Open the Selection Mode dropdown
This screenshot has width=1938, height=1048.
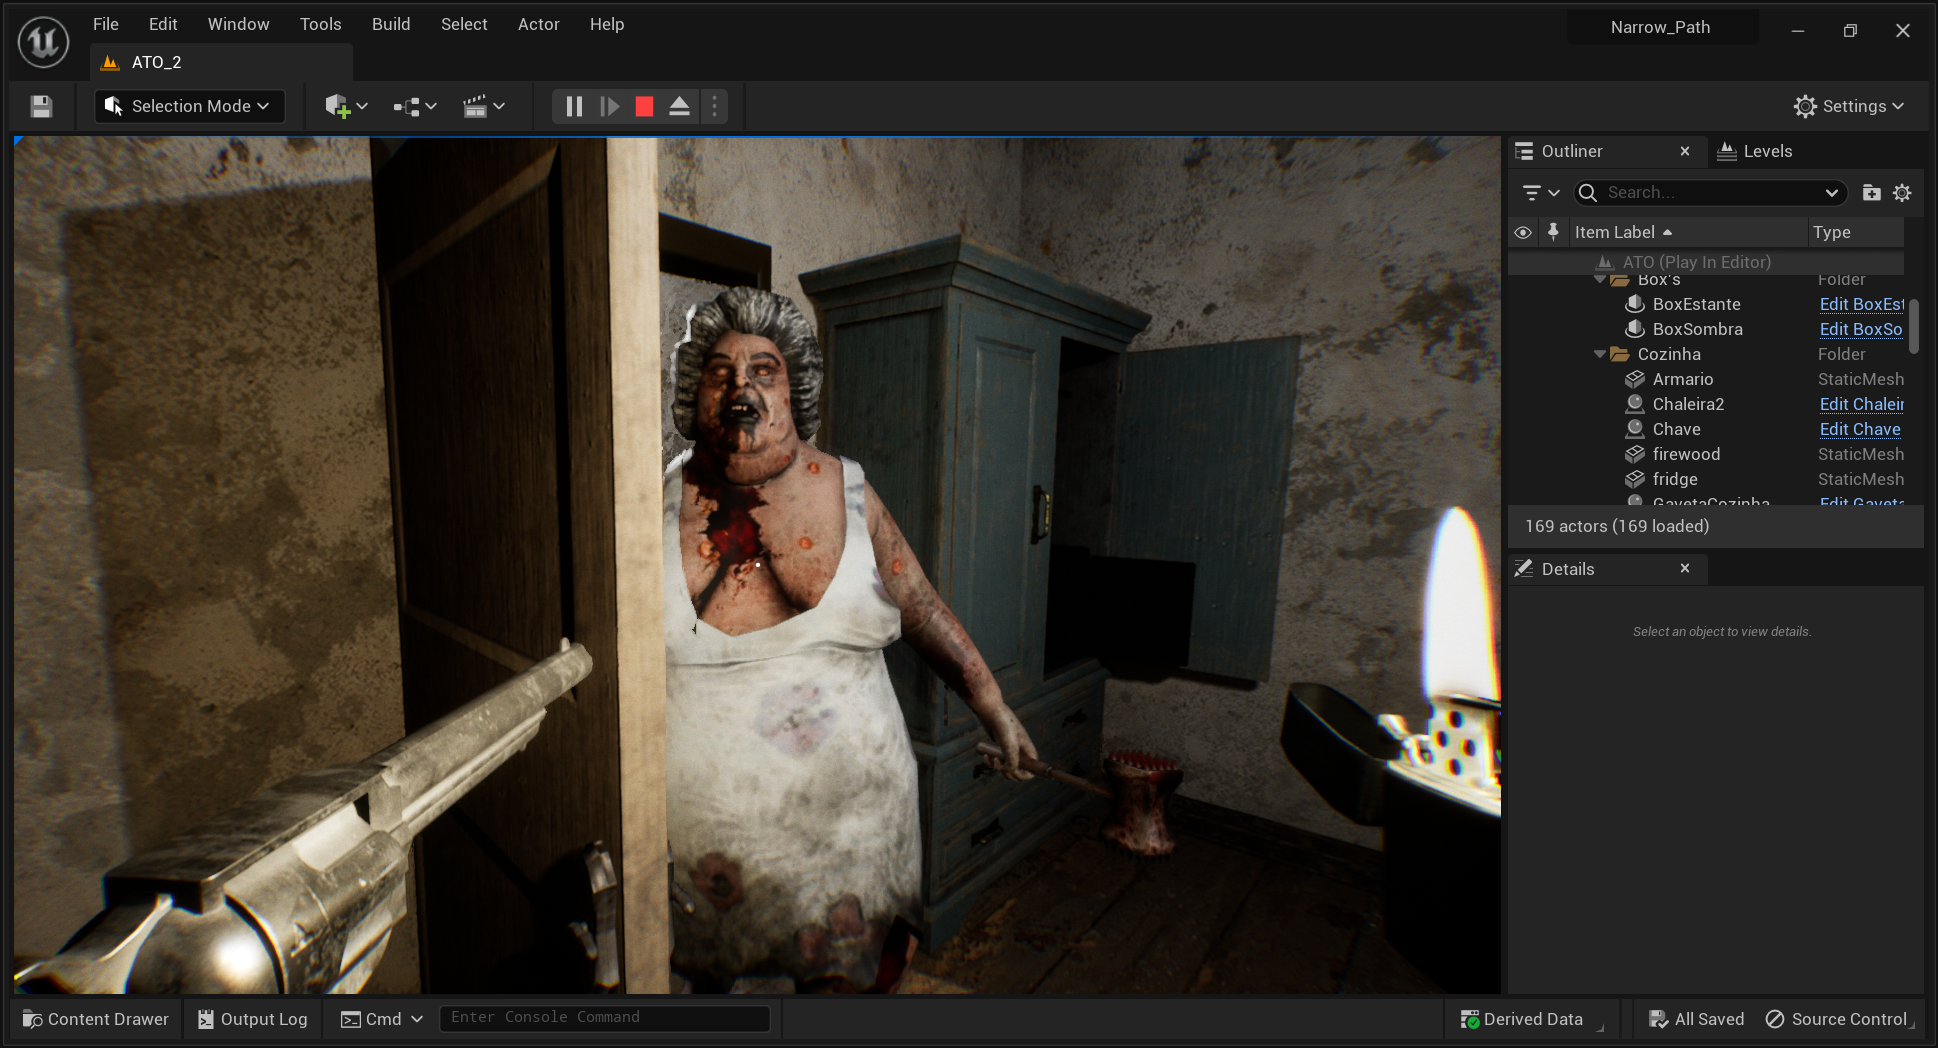(x=190, y=106)
